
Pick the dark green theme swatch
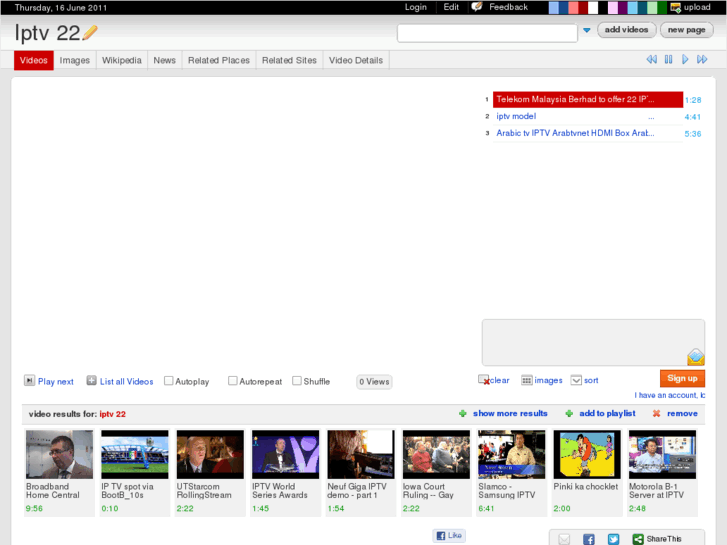coord(662,7)
